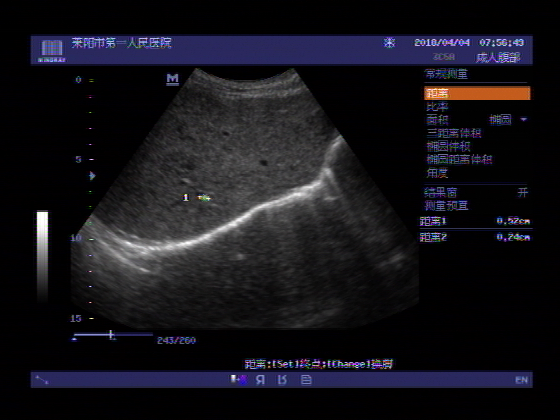
Task: Select the highlighted 距离 measurement item
Action: pyautogui.click(x=477, y=94)
